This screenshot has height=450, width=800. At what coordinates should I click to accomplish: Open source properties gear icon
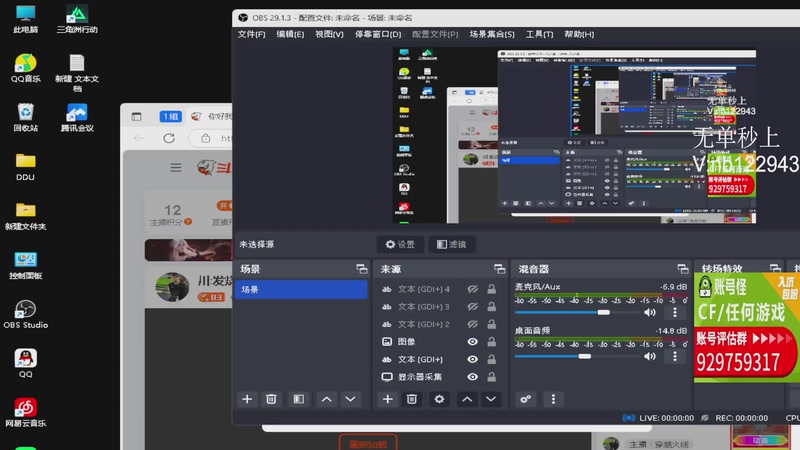click(x=439, y=399)
